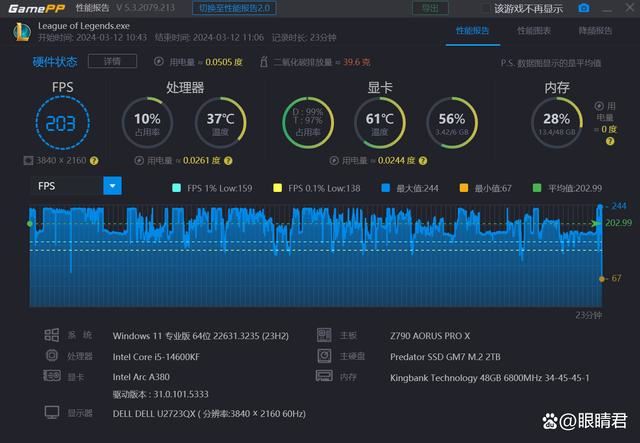This screenshot has width=640, height=443.
Task: Click the 39.6 克 carbon emission value
Action: coord(356,62)
